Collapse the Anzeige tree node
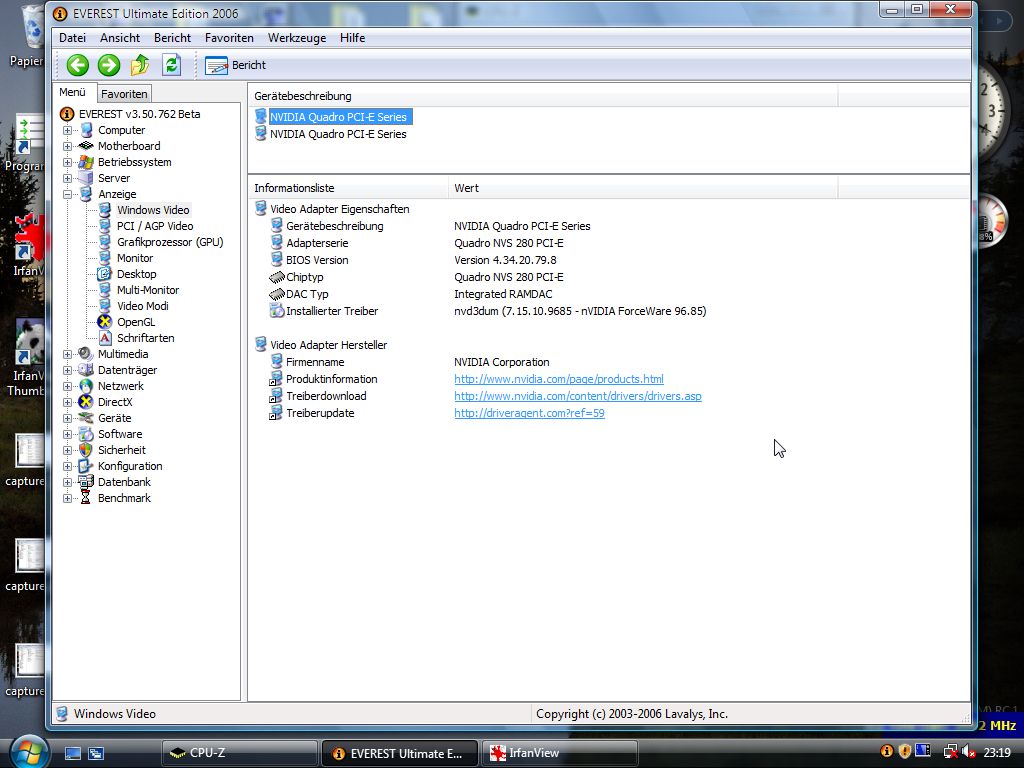The image size is (1024, 768). 67,194
